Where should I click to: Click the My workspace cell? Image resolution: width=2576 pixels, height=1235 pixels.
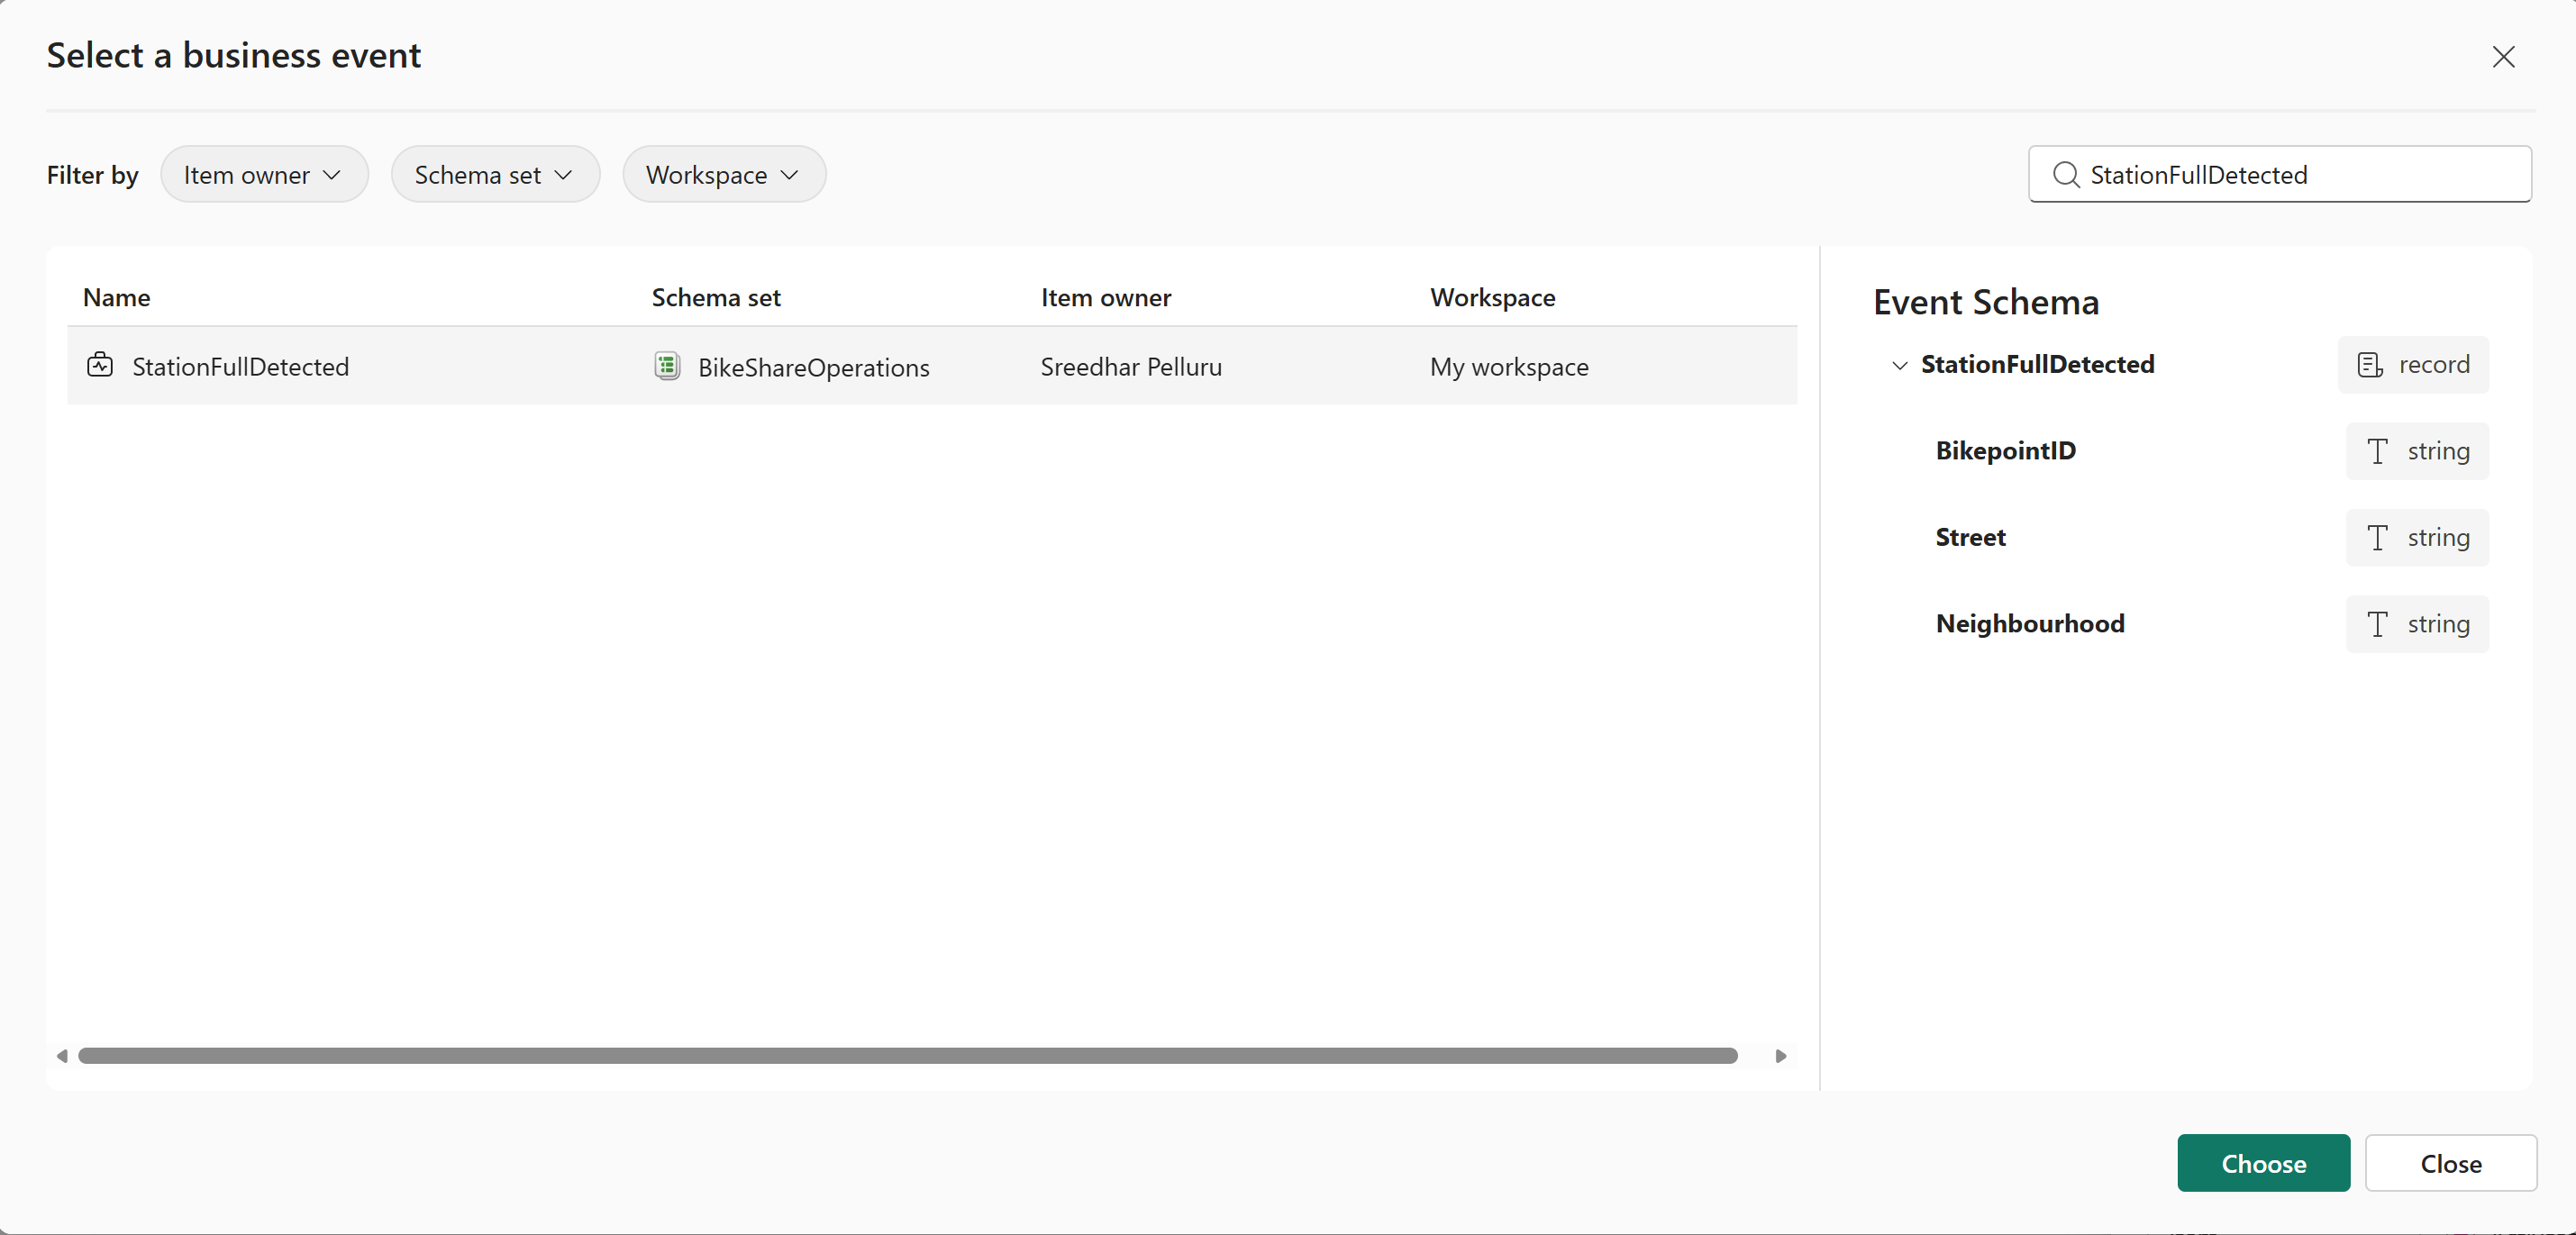coord(1509,367)
